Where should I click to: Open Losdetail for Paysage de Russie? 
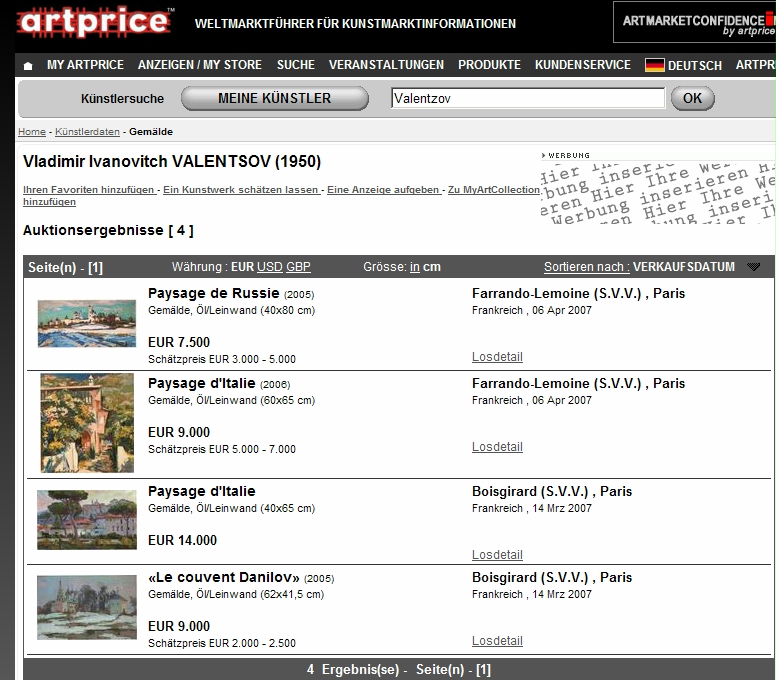[497, 357]
